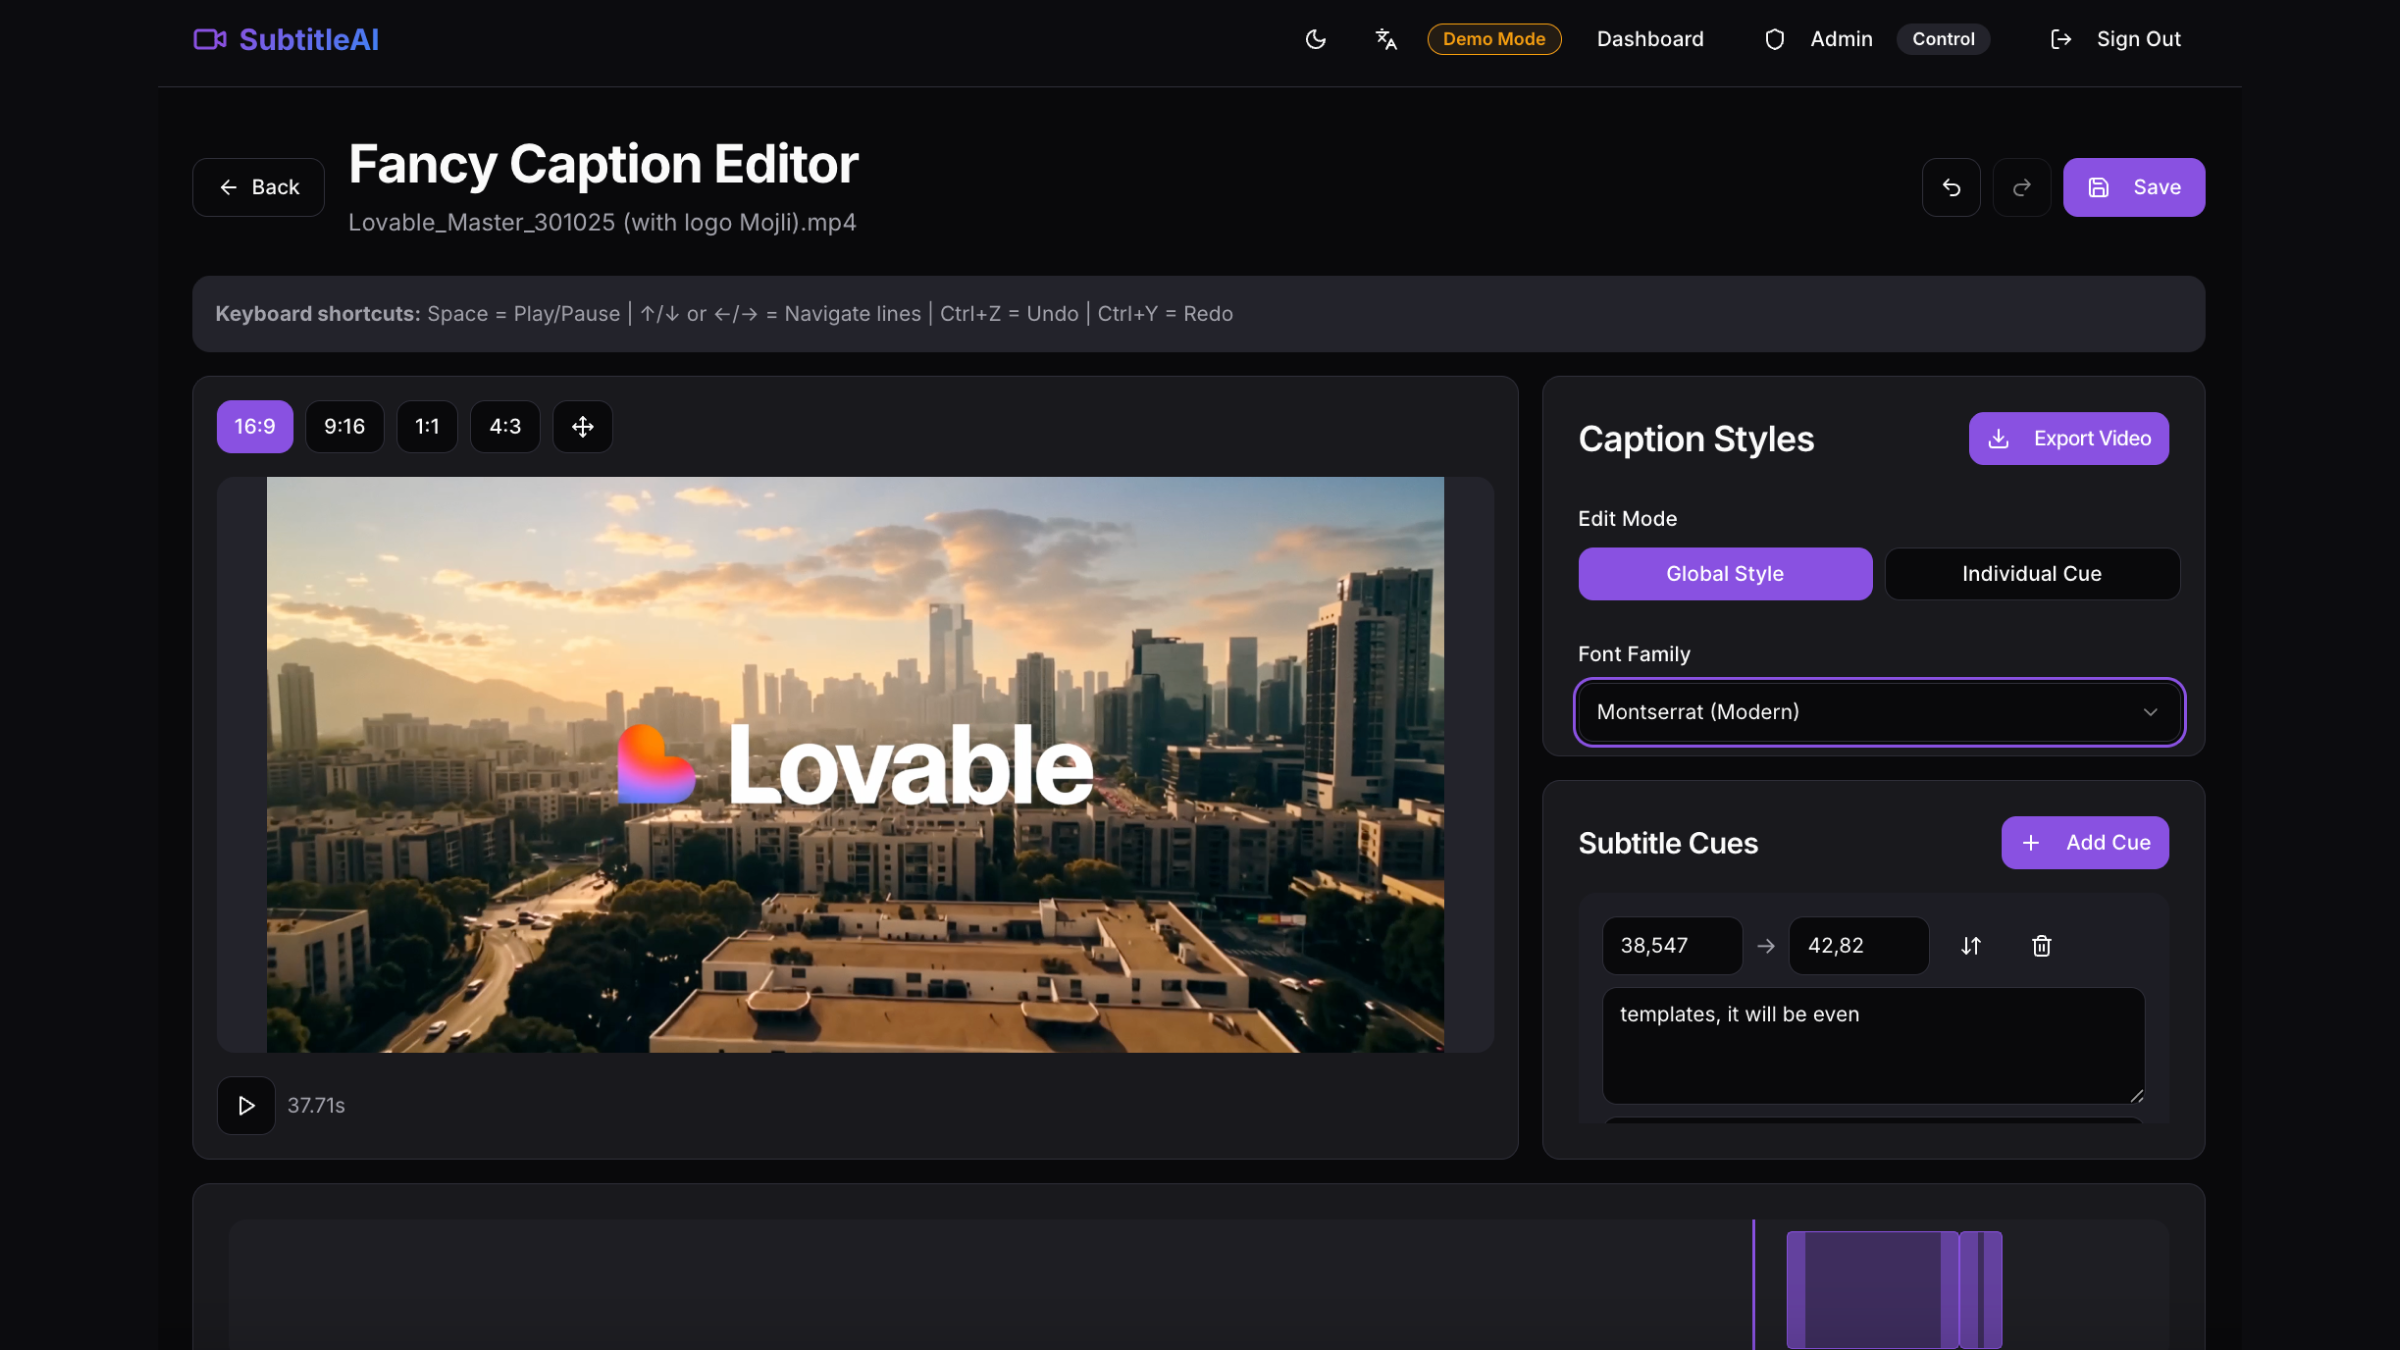Select the large purple timeline cue block
Viewport: 2400px width, 1350px height.
(x=1870, y=1289)
